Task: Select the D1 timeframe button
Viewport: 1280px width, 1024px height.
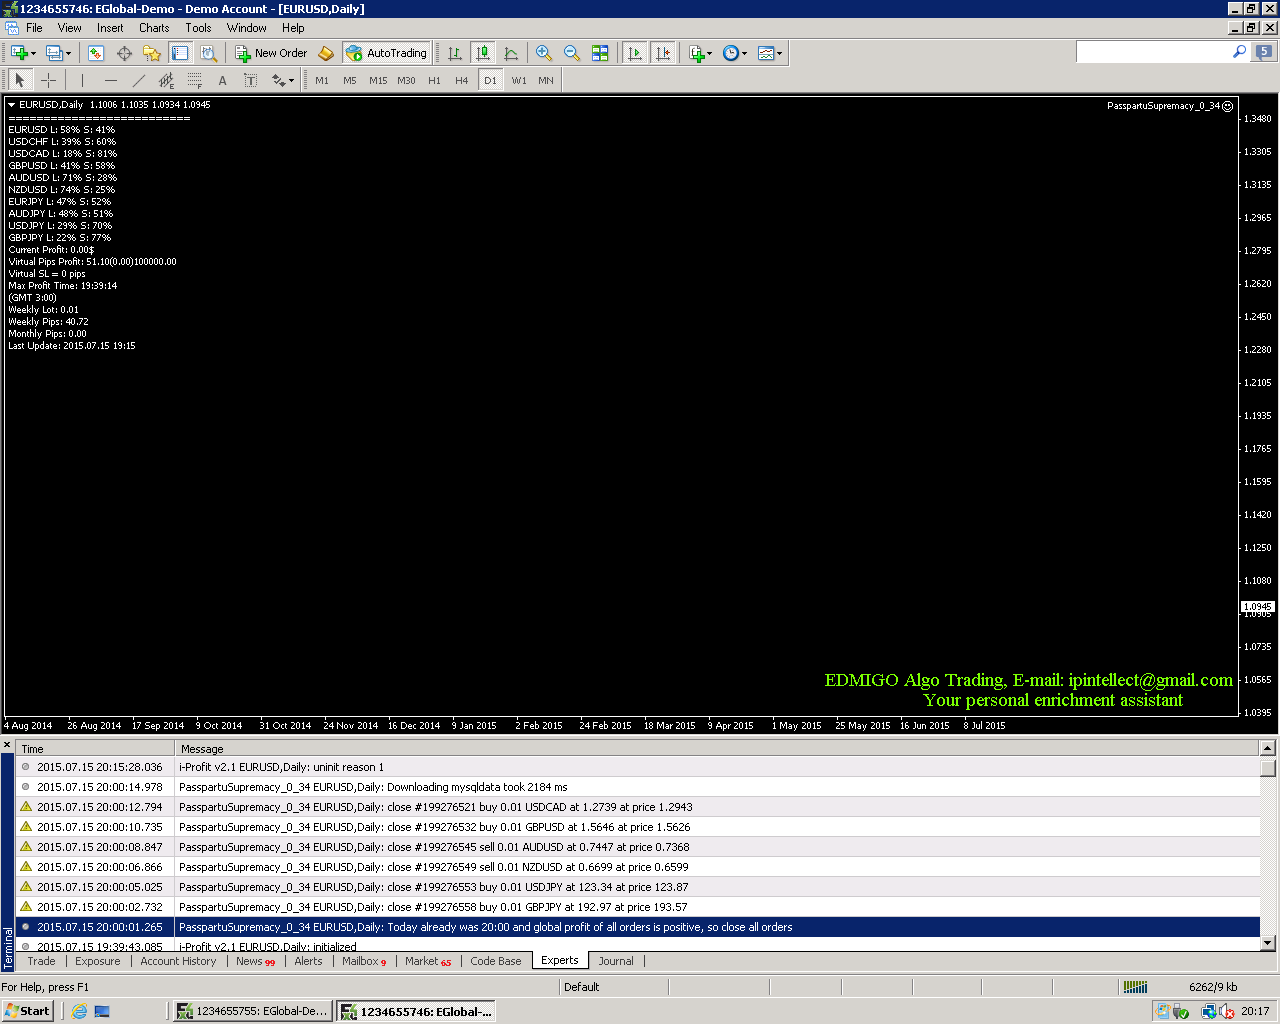Action: click(490, 80)
